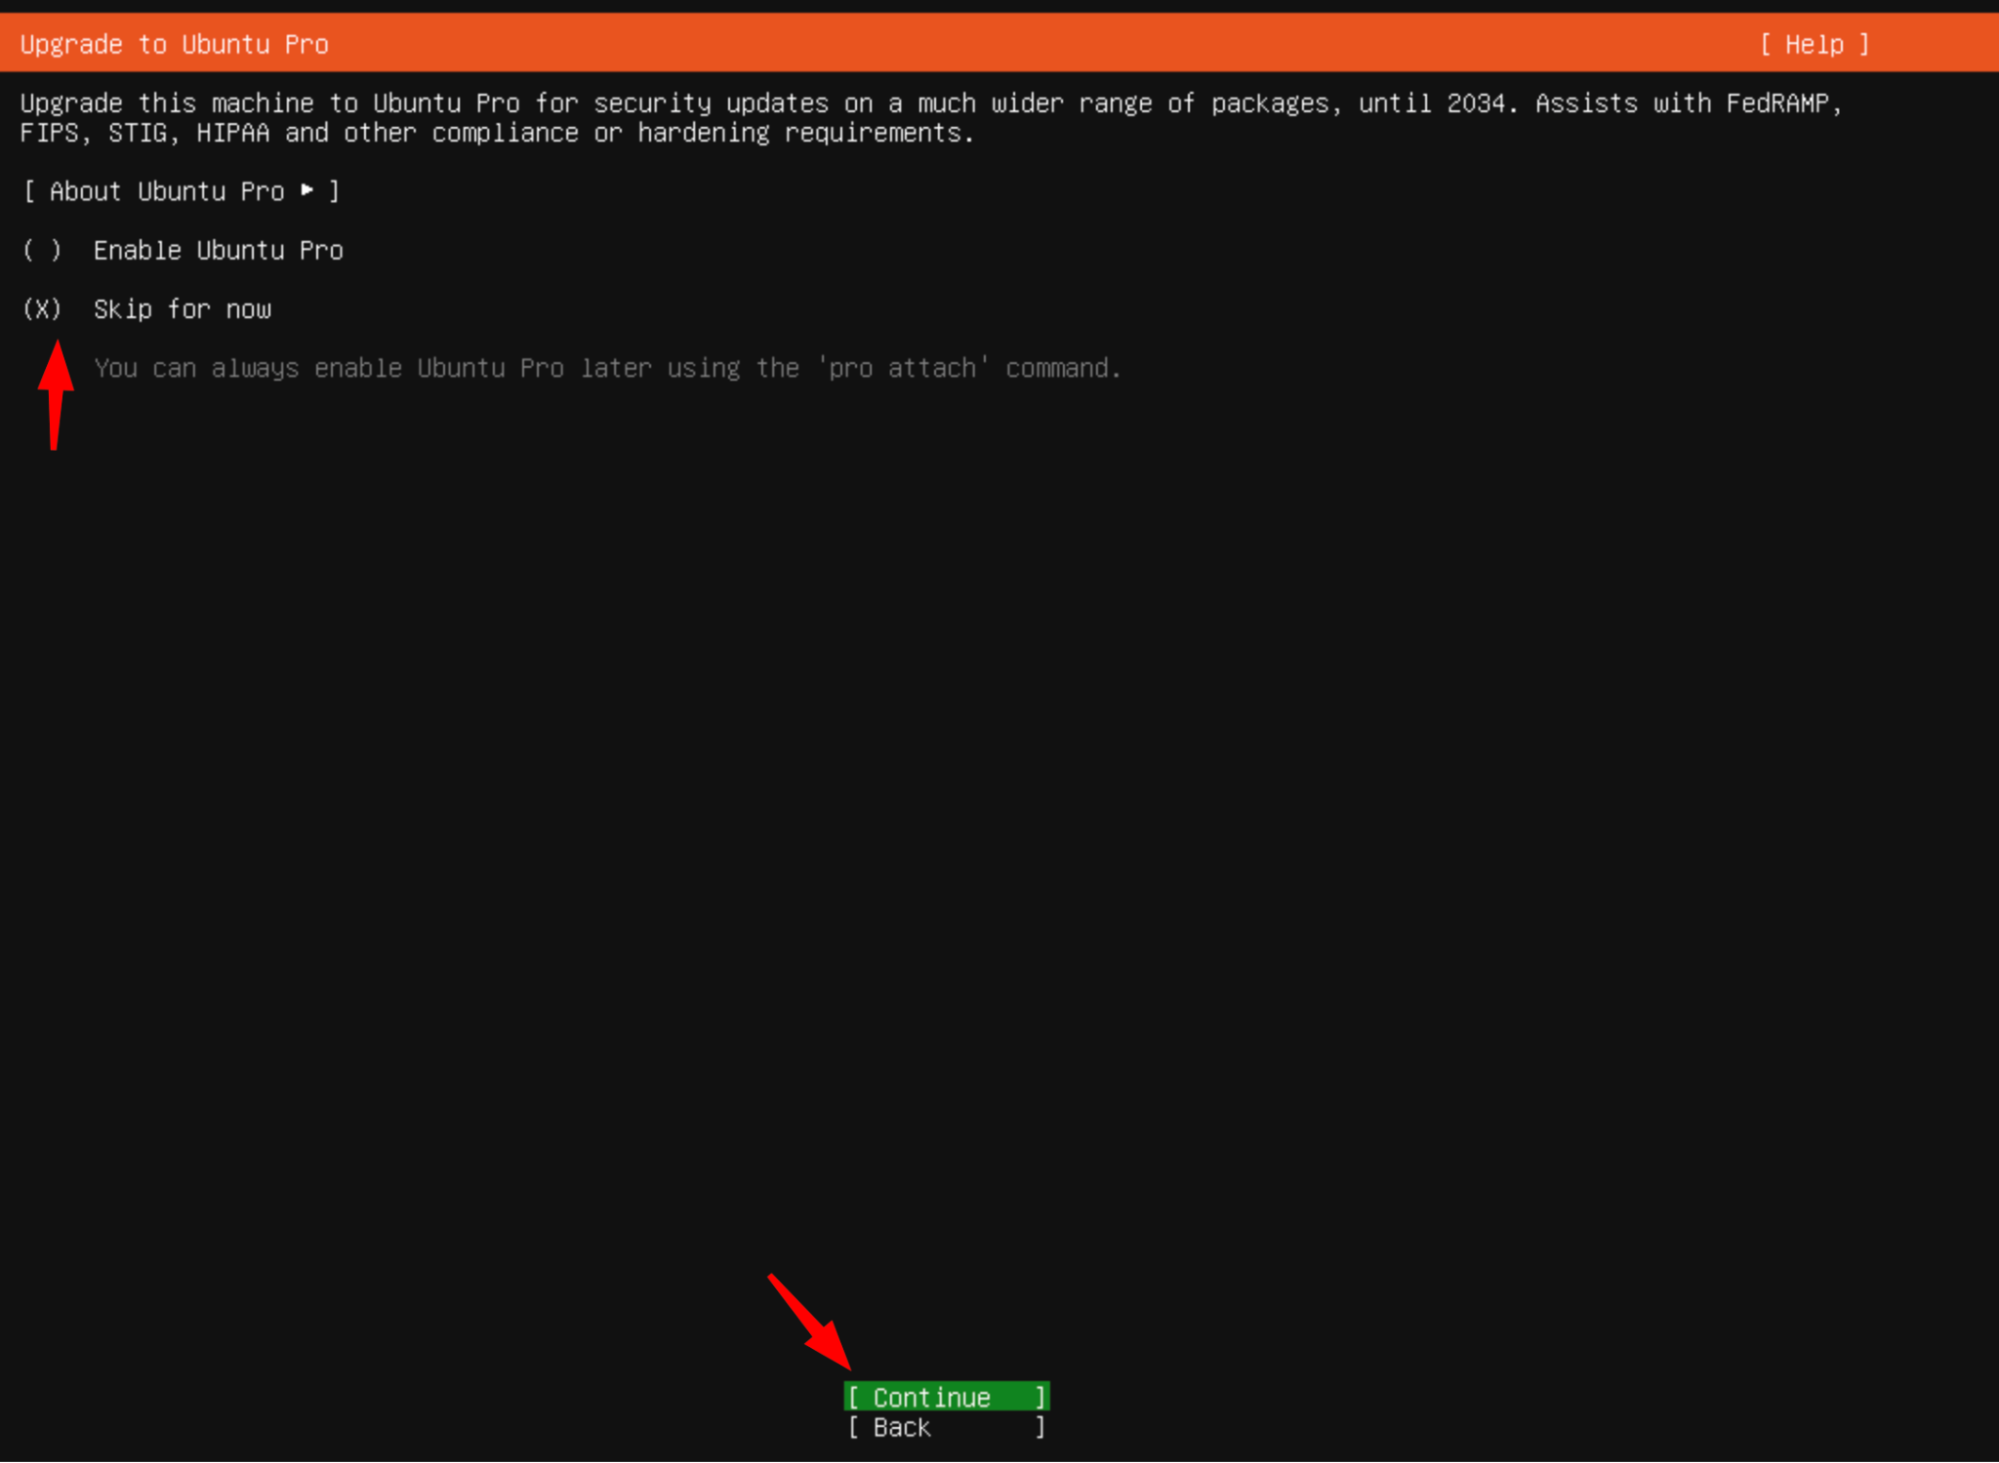Click the Upgrade to Ubuntu Pro title
1999x1463 pixels.
(174, 44)
